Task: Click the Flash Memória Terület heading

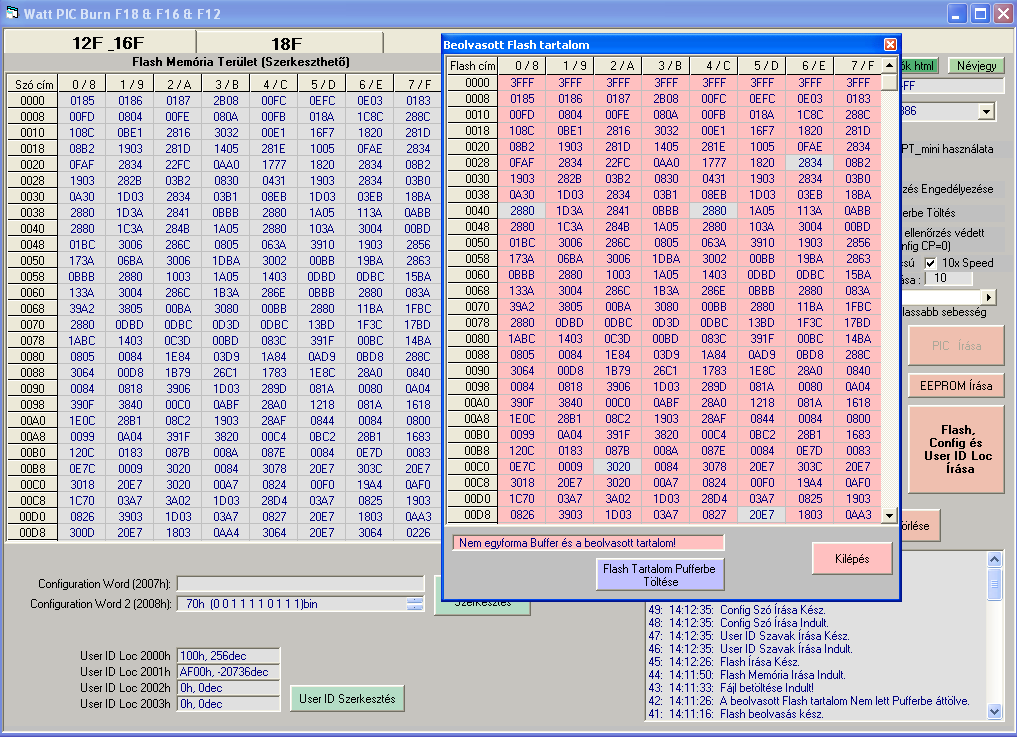Action: tap(241, 62)
